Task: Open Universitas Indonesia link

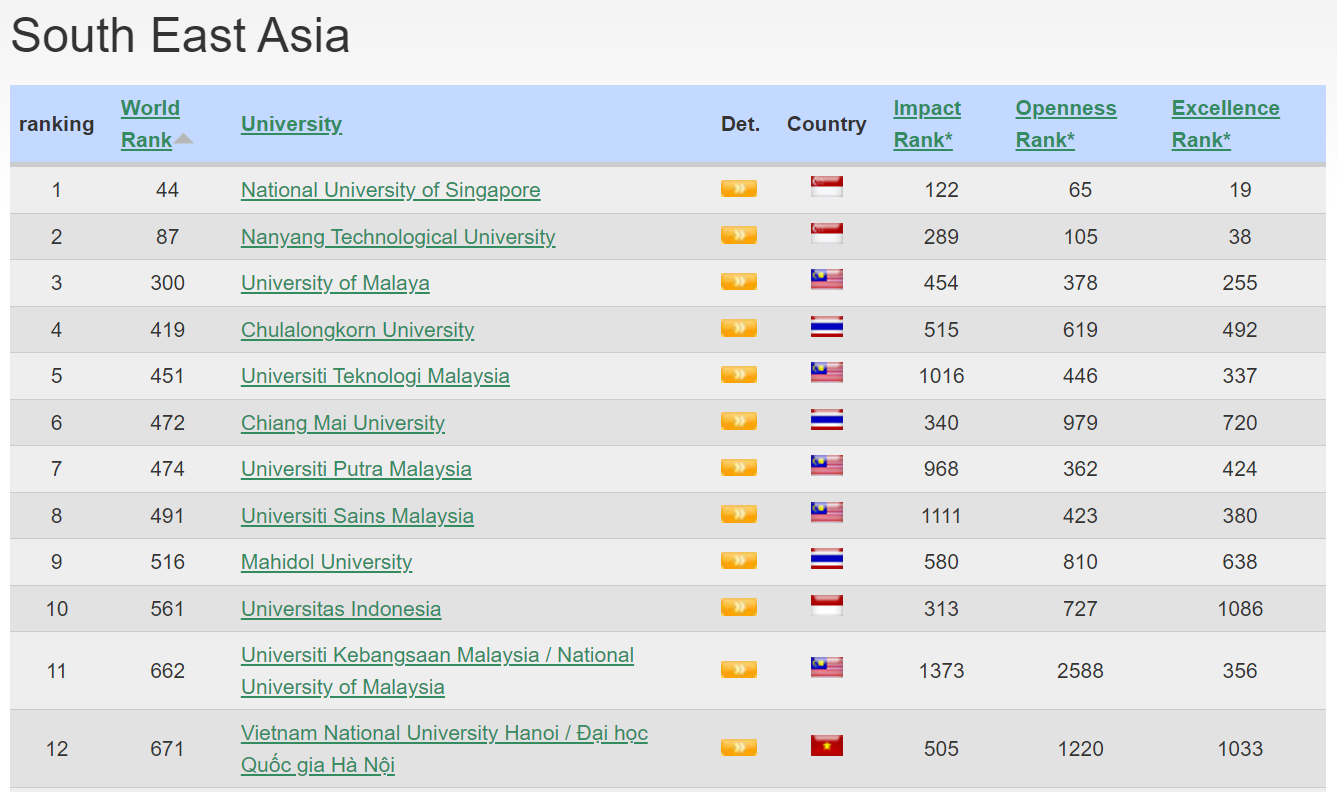Action: click(341, 609)
